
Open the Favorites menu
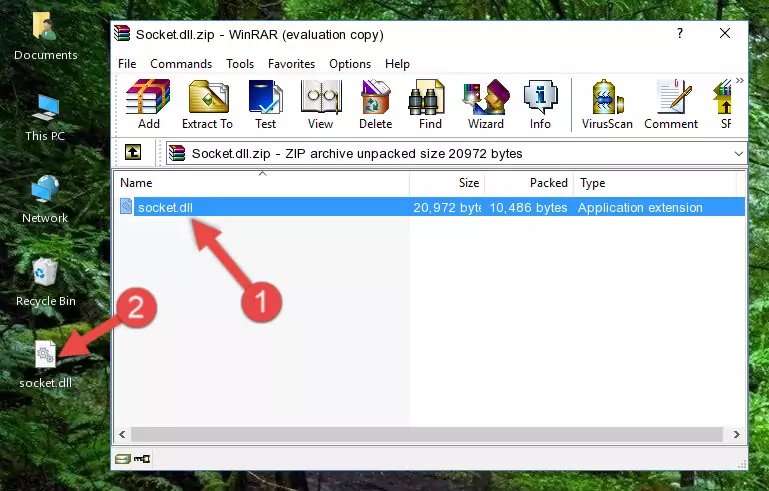coord(291,64)
